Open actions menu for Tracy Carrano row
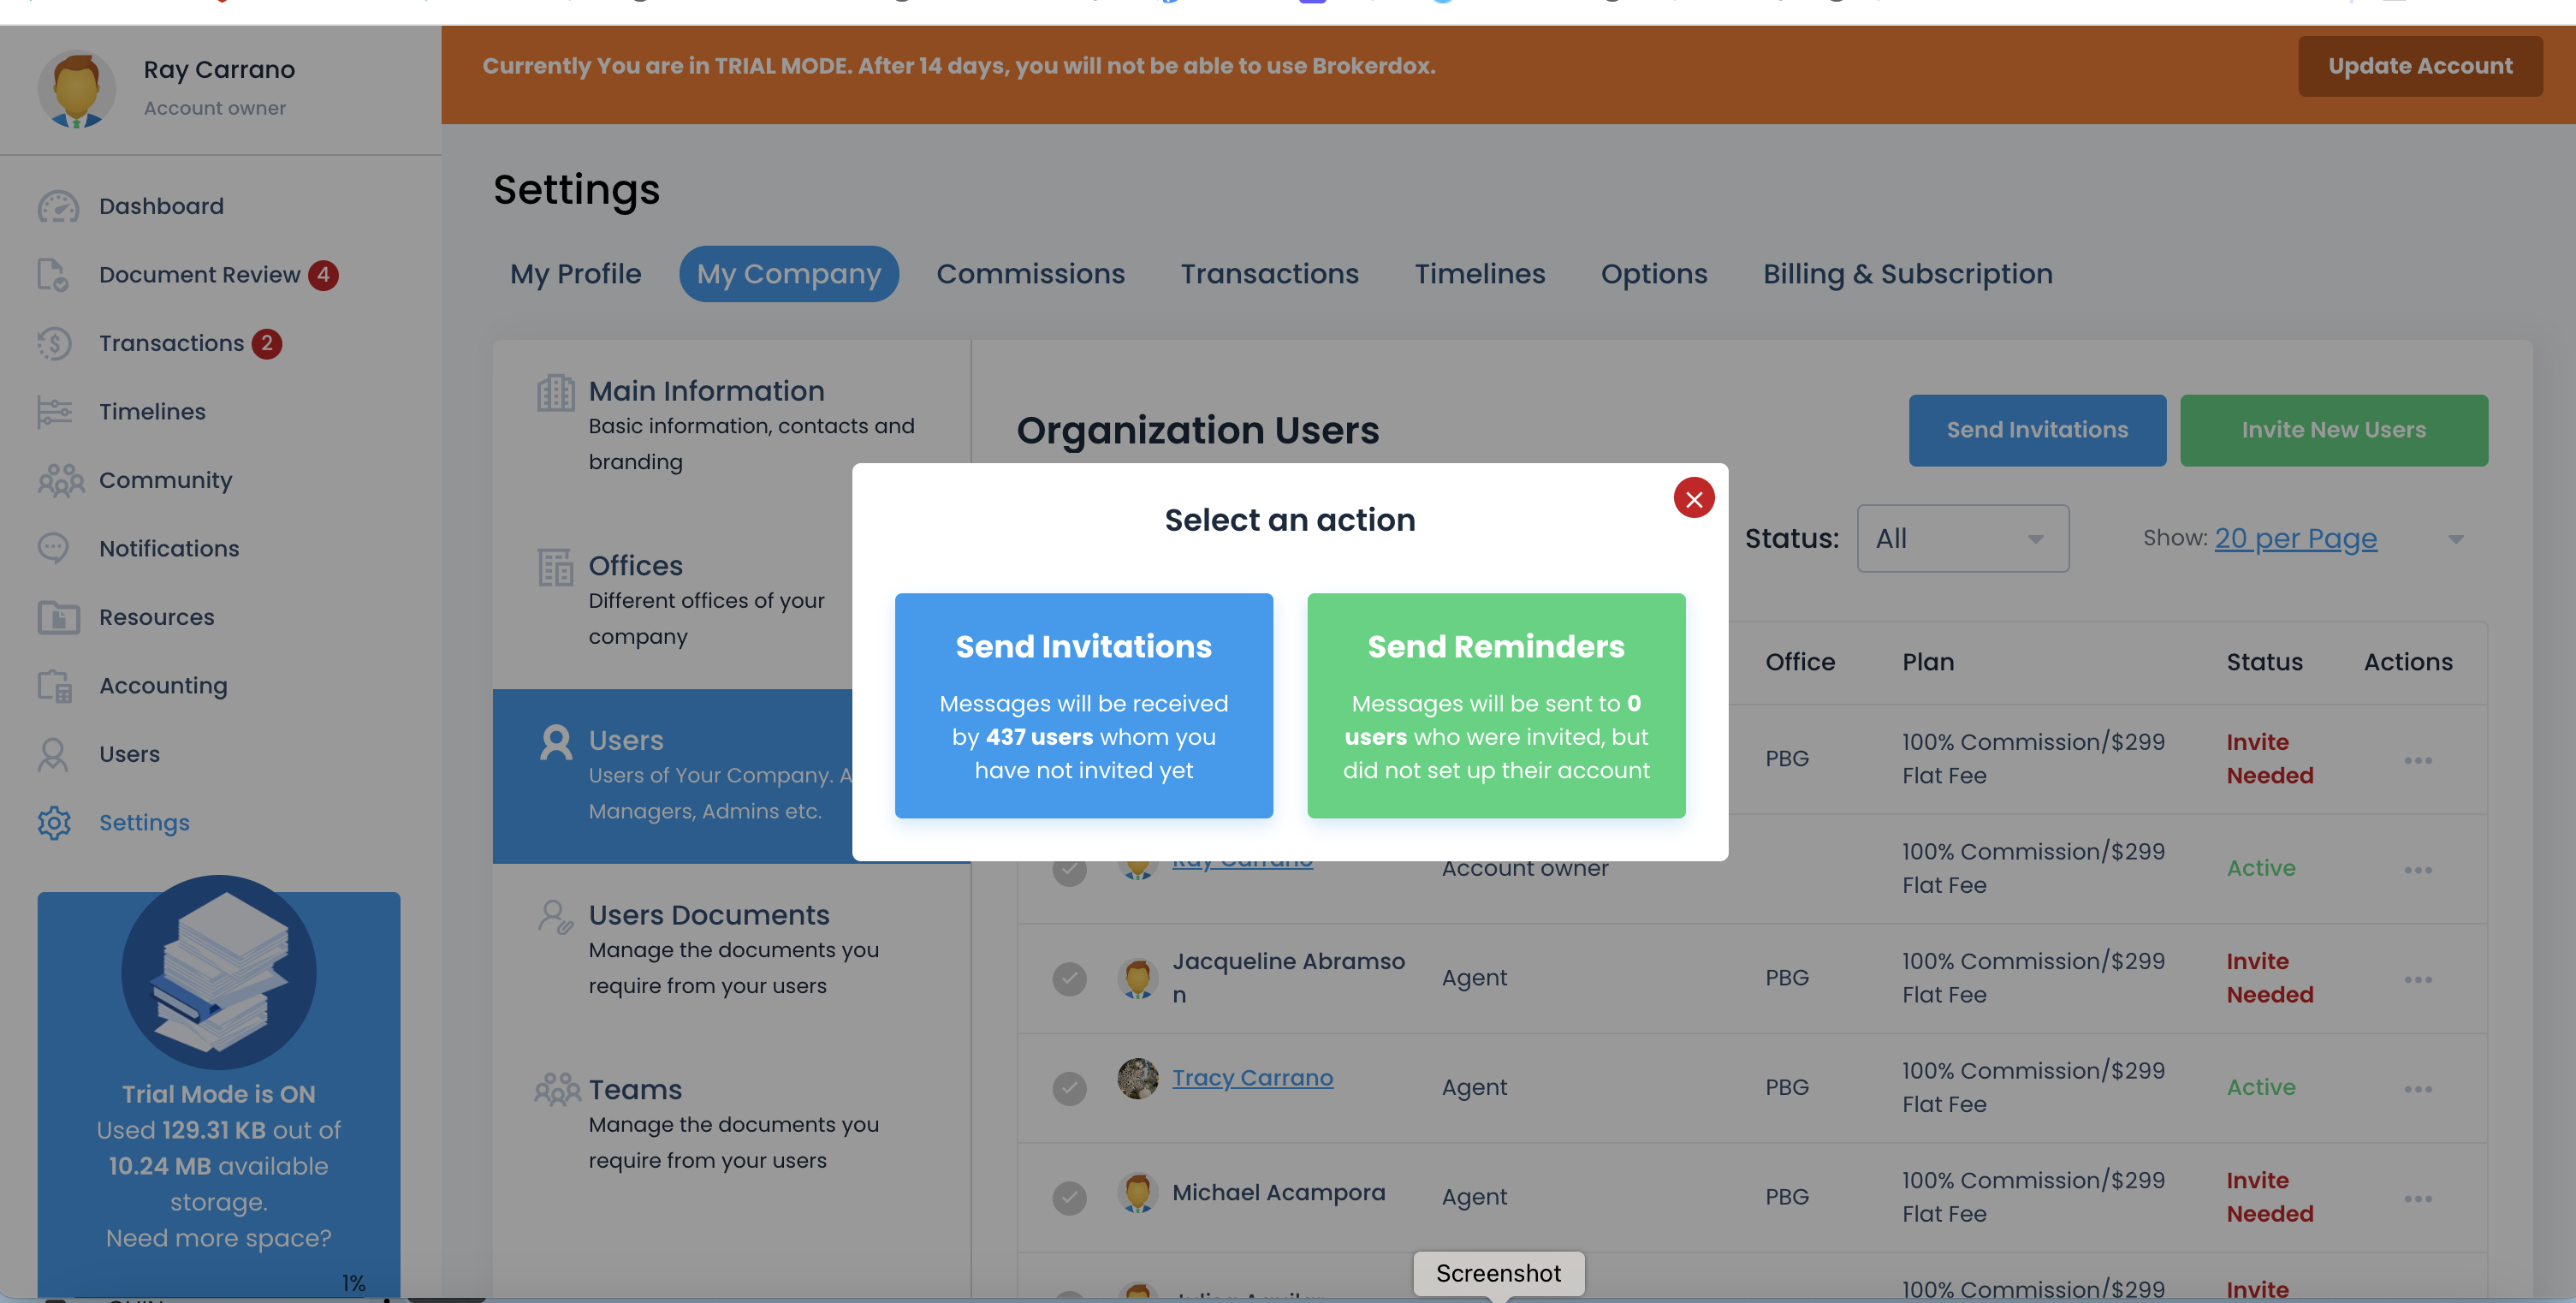2576x1303 pixels. pyautogui.click(x=2417, y=1089)
